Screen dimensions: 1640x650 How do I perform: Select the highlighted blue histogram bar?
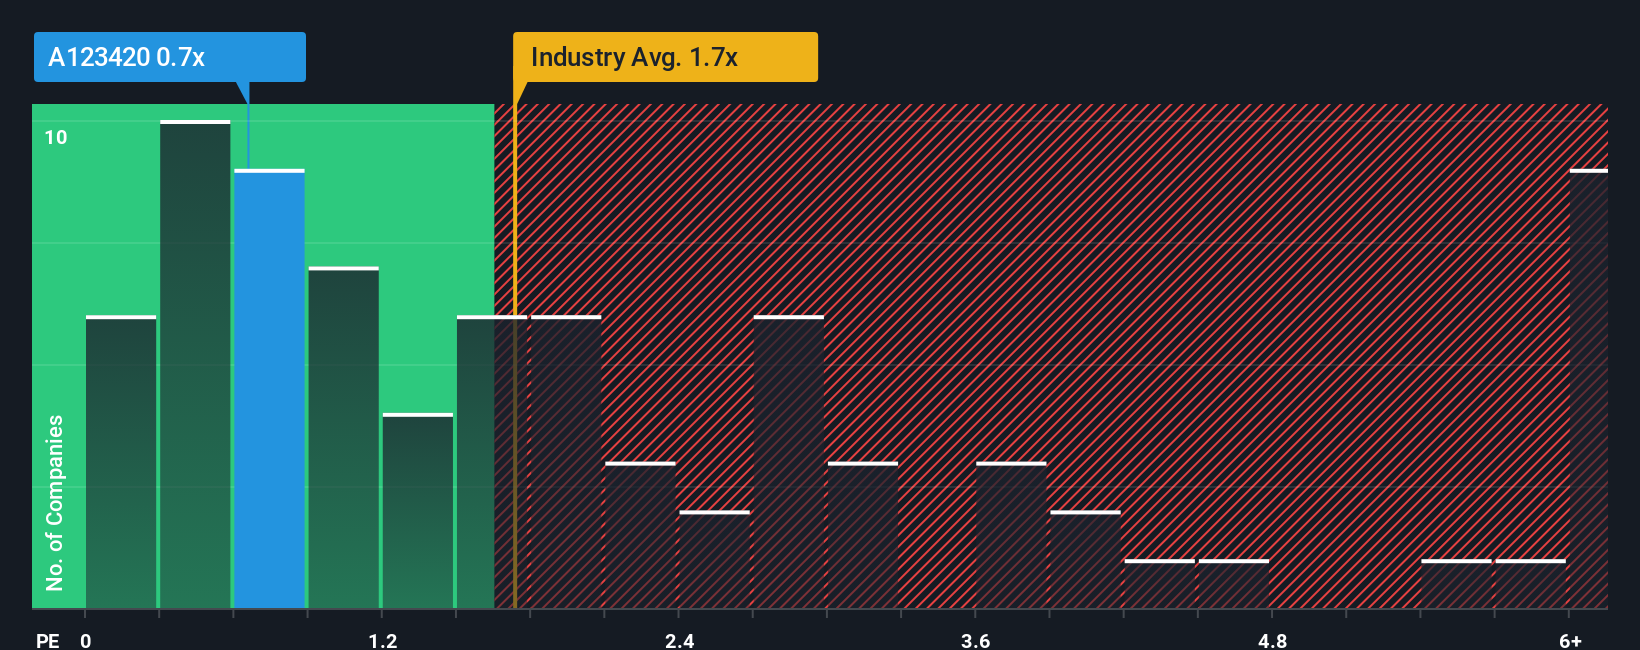[269, 389]
